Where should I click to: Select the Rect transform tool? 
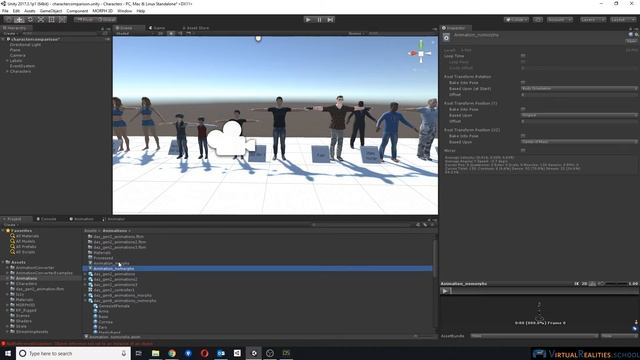51,20
